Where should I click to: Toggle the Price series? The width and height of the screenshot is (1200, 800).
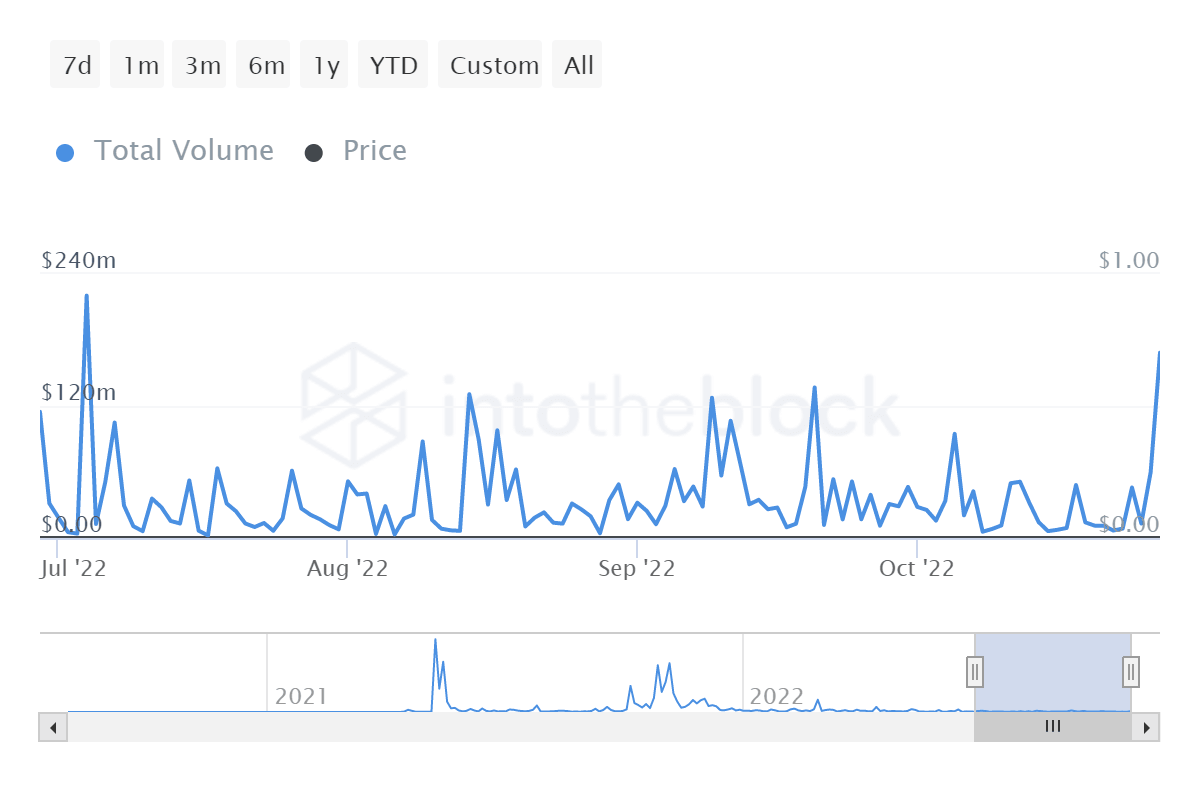(x=374, y=151)
